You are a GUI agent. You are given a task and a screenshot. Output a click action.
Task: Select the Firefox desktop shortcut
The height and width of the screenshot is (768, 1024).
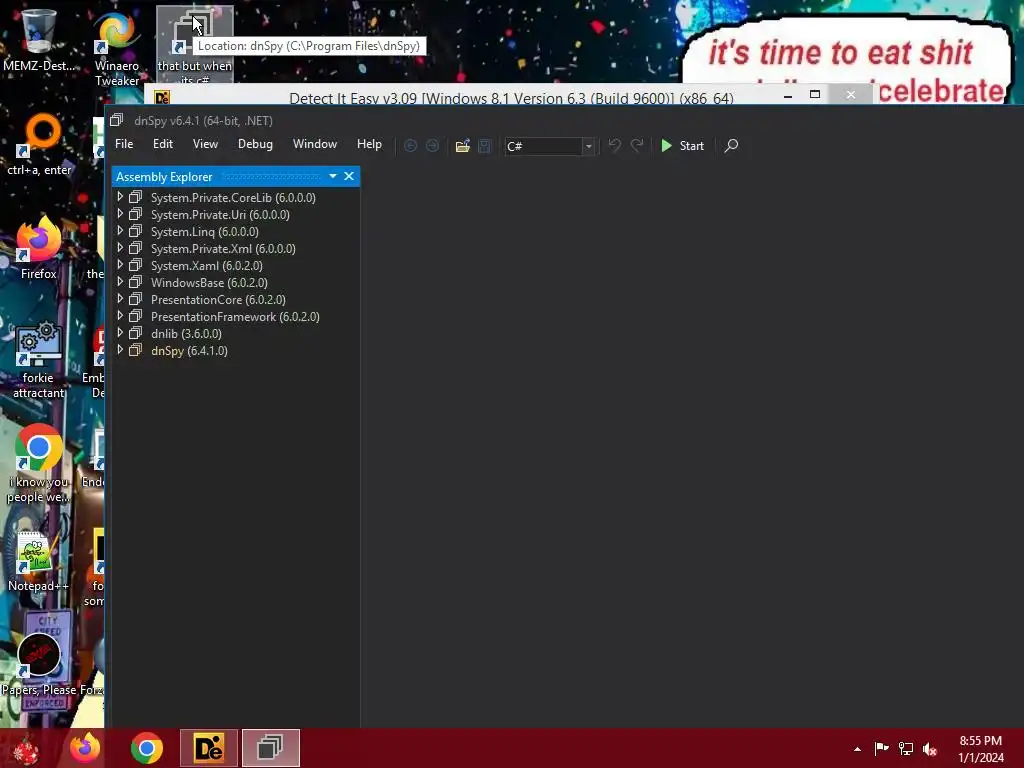pyautogui.click(x=39, y=248)
